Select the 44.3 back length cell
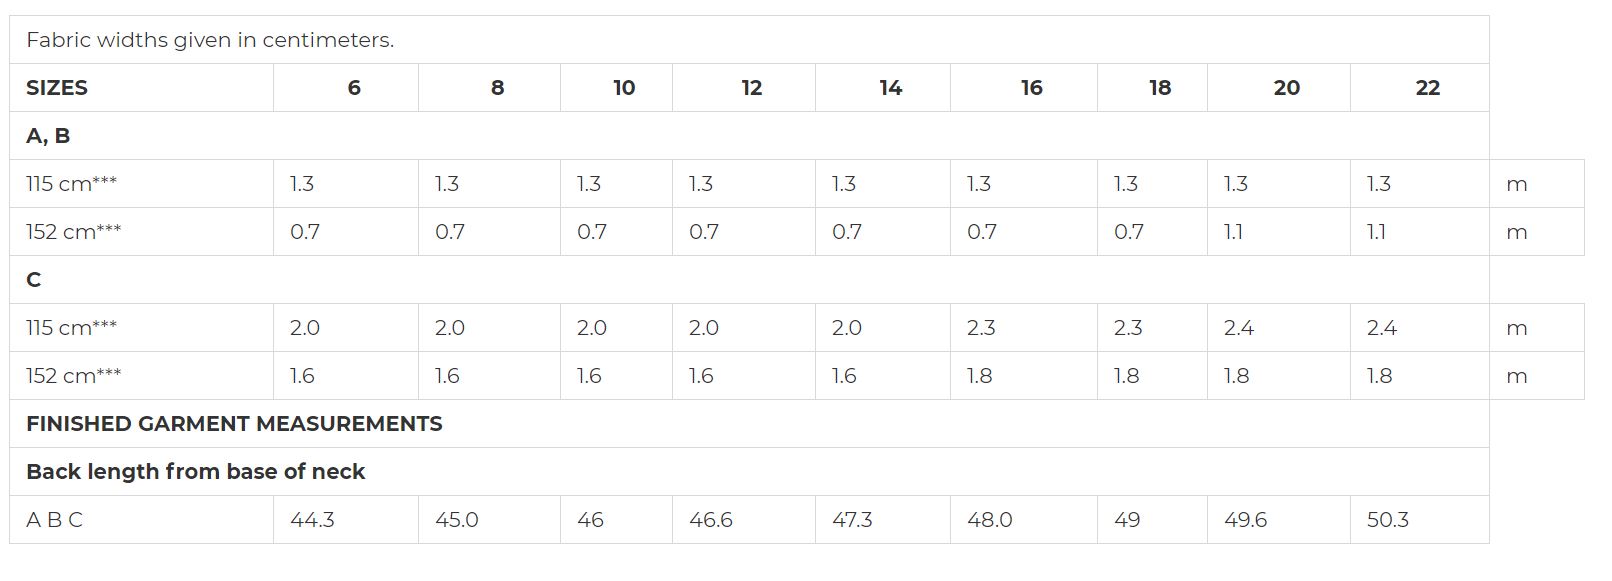 point(346,520)
